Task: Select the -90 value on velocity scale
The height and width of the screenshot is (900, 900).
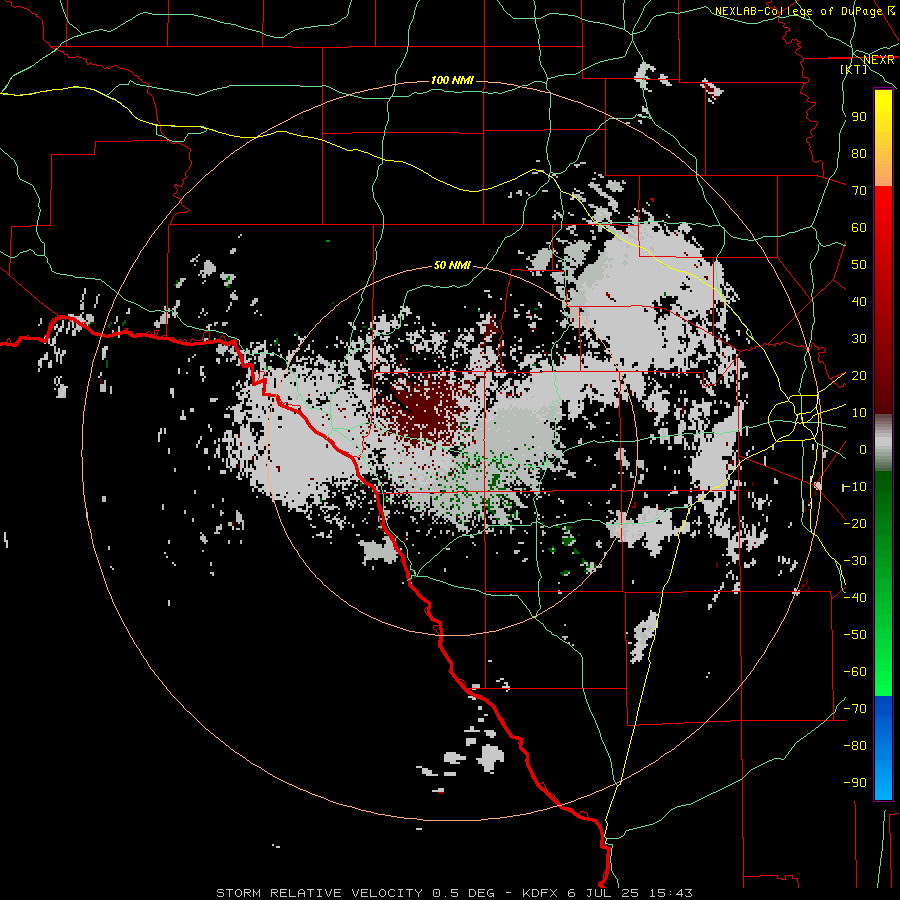Action: tap(855, 782)
